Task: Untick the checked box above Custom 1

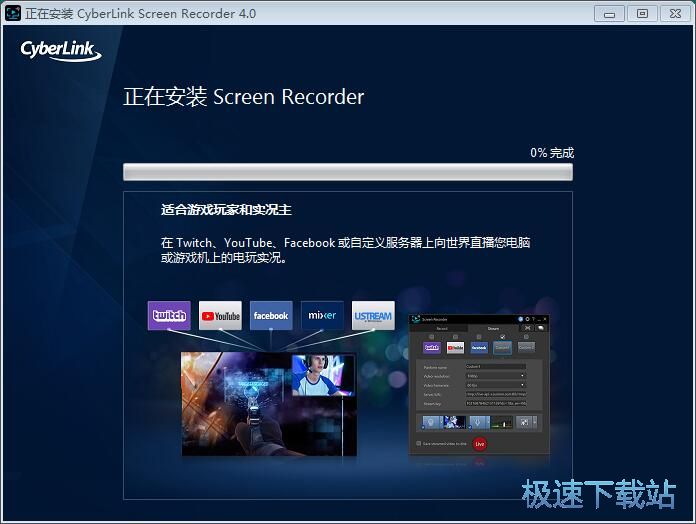Action: pyautogui.click(x=502, y=337)
